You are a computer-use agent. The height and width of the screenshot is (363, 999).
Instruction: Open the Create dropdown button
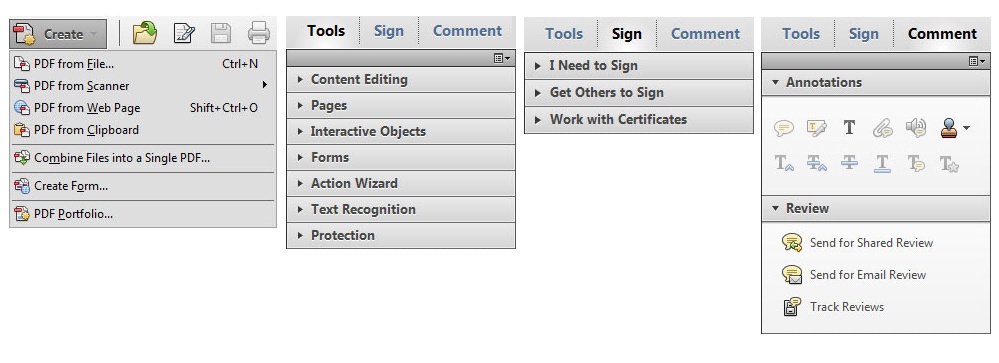point(58,34)
